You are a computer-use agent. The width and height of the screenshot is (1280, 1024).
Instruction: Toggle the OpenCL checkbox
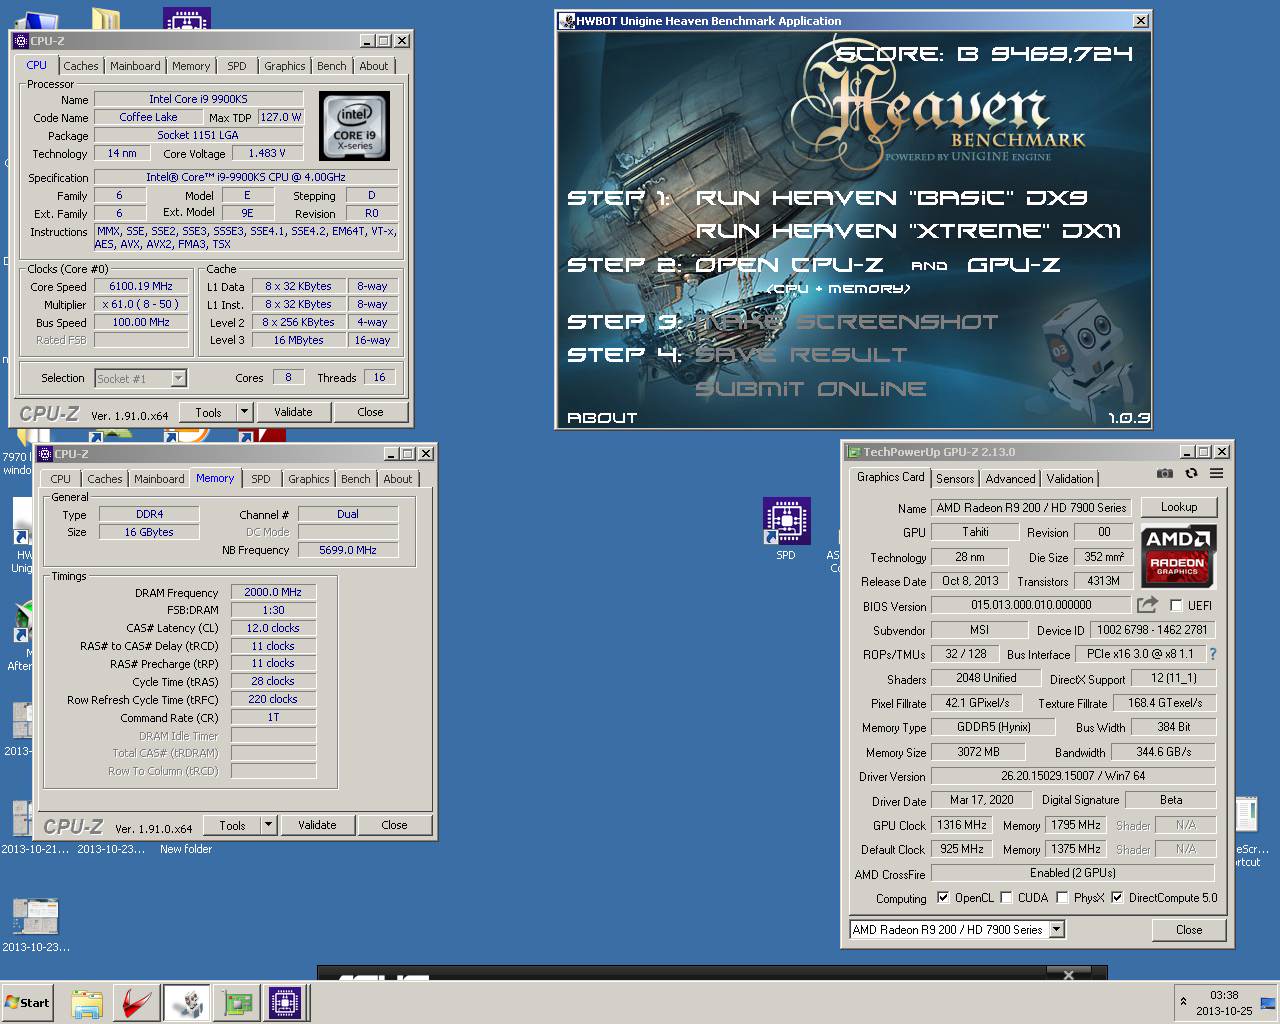[x=943, y=898]
